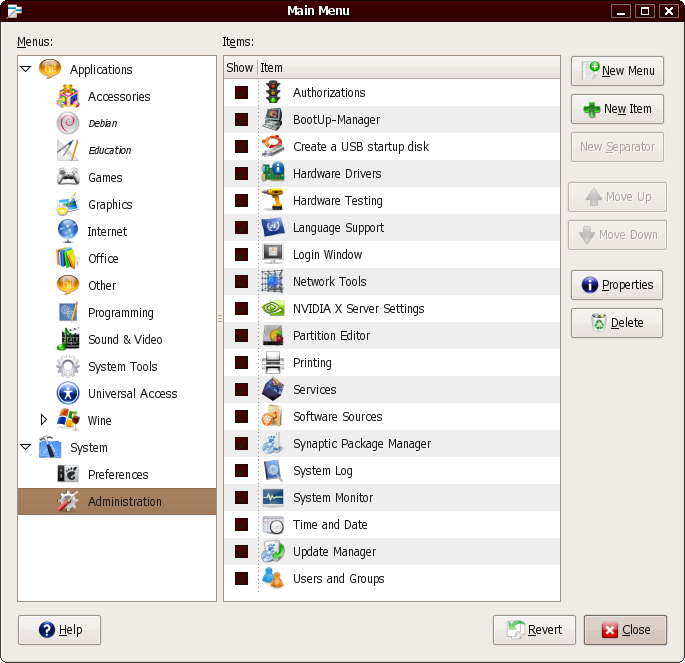Click the Update Manager icon
Image resolution: width=685 pixels, height=663 pixels.
tap(273, 551)
